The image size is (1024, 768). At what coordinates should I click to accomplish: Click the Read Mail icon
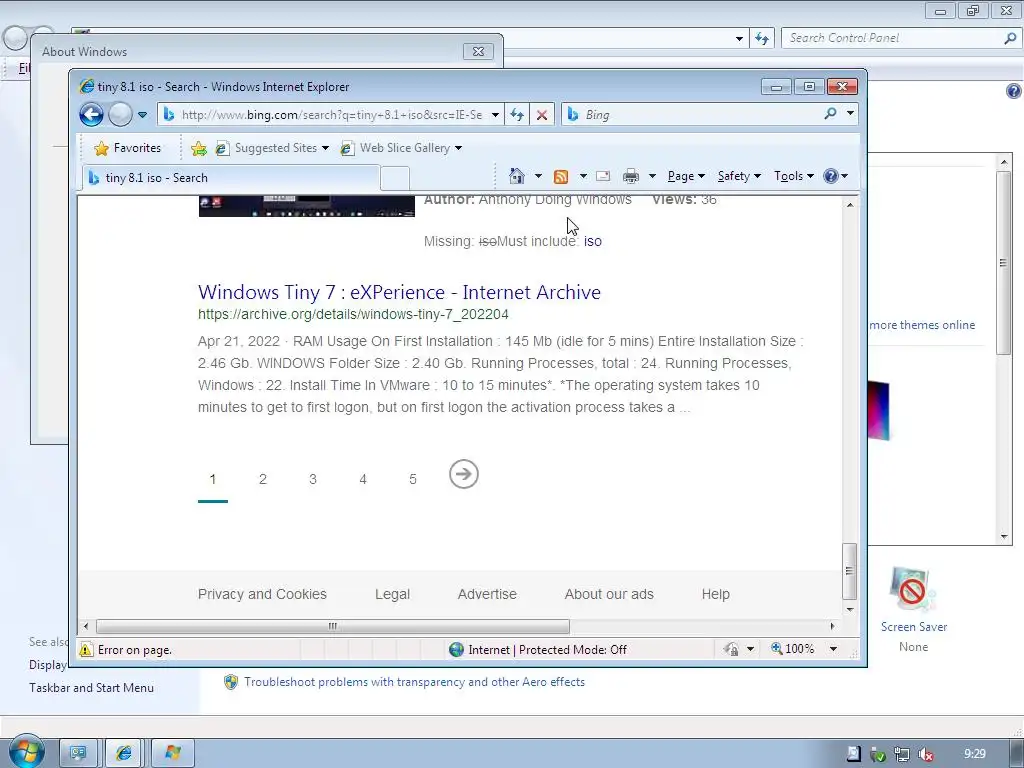(x=603, y=176)
